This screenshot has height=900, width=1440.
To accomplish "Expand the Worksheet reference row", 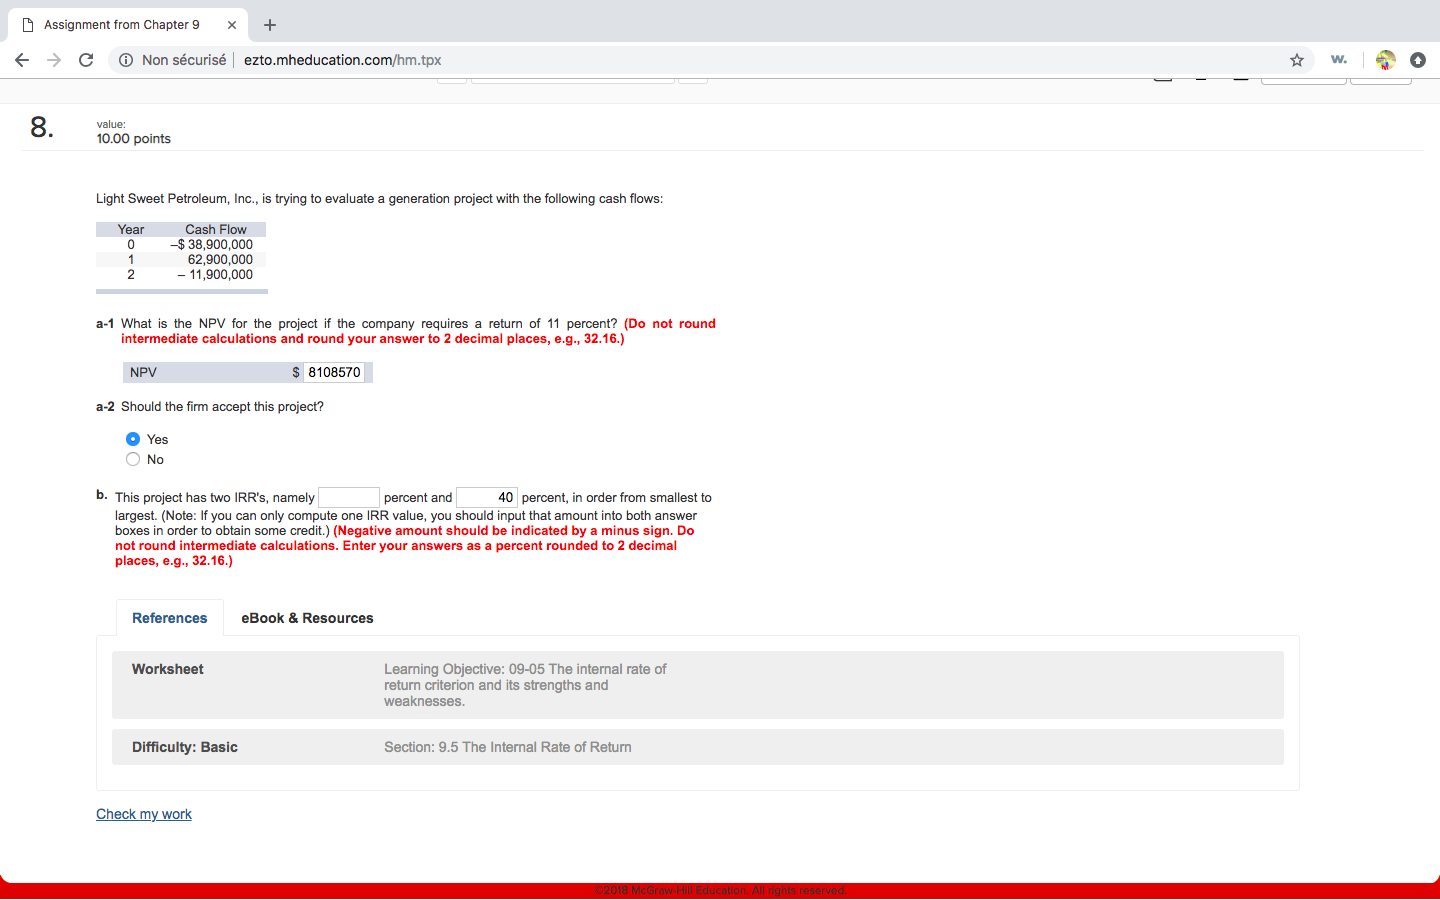I will pyautogui.click(x=697, y=684).
